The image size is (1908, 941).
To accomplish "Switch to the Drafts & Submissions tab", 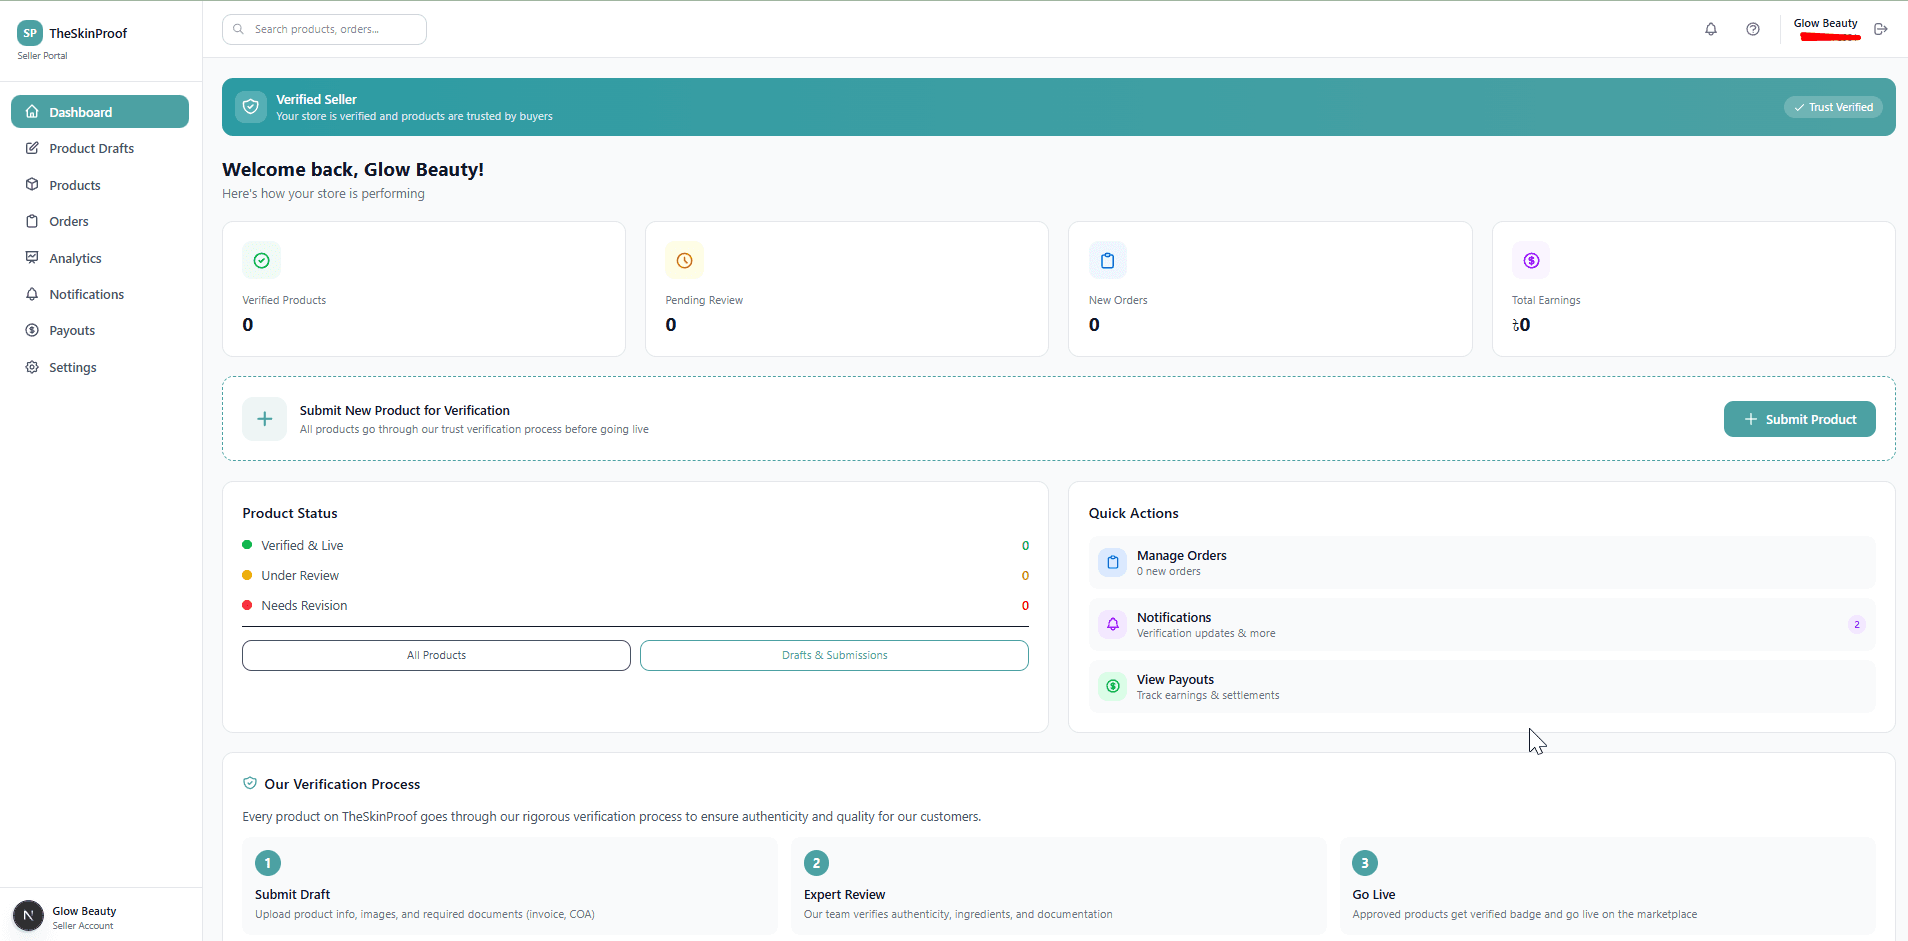I will (834, 655).
